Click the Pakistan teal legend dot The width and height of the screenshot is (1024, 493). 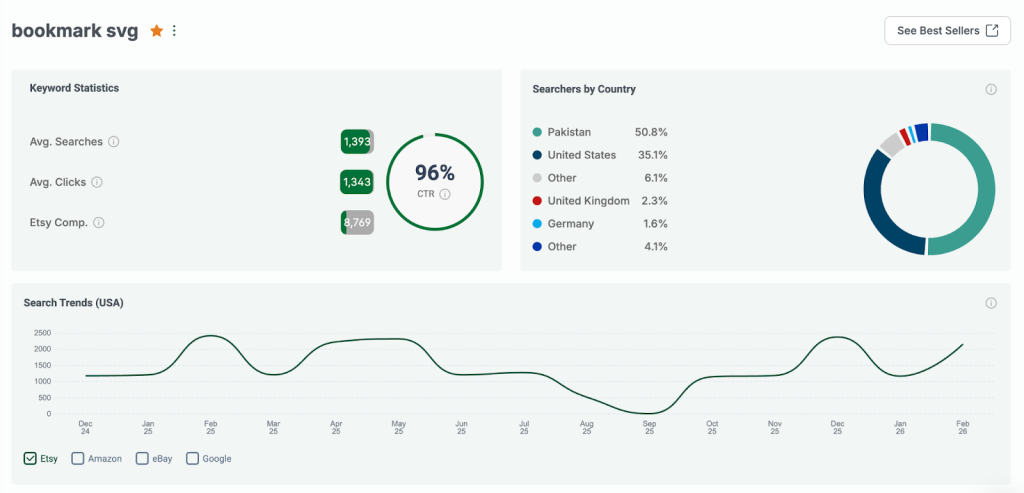(538, 132)
